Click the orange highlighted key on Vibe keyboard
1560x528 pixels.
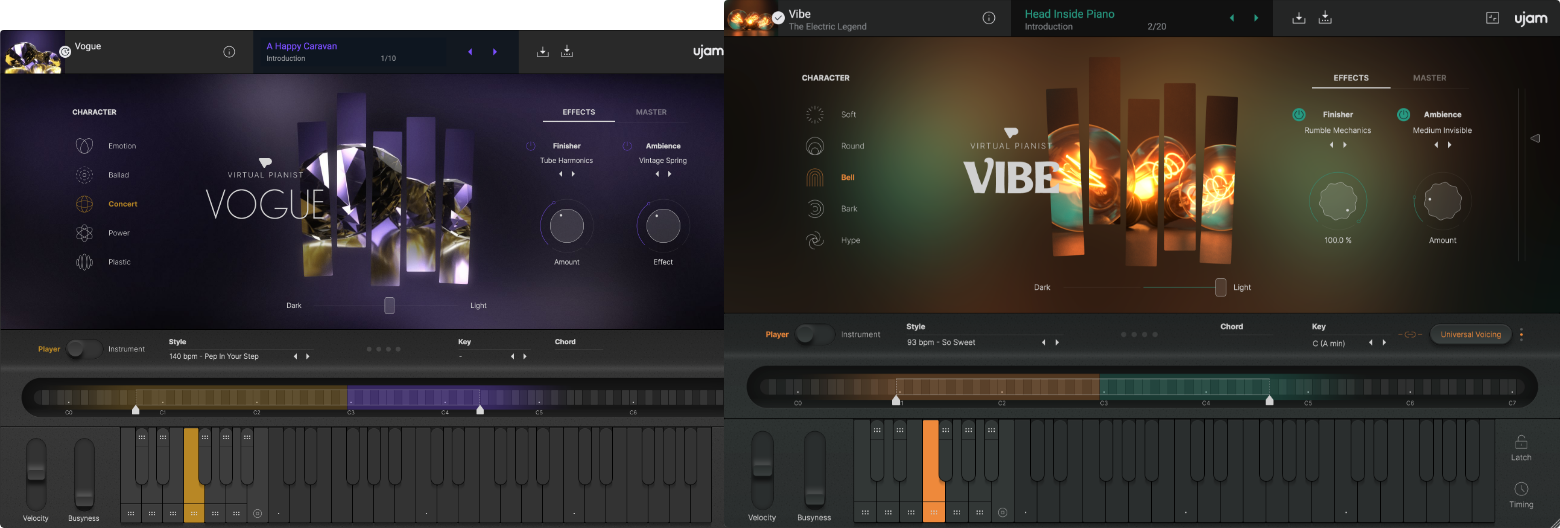click(x=932, y=470)
